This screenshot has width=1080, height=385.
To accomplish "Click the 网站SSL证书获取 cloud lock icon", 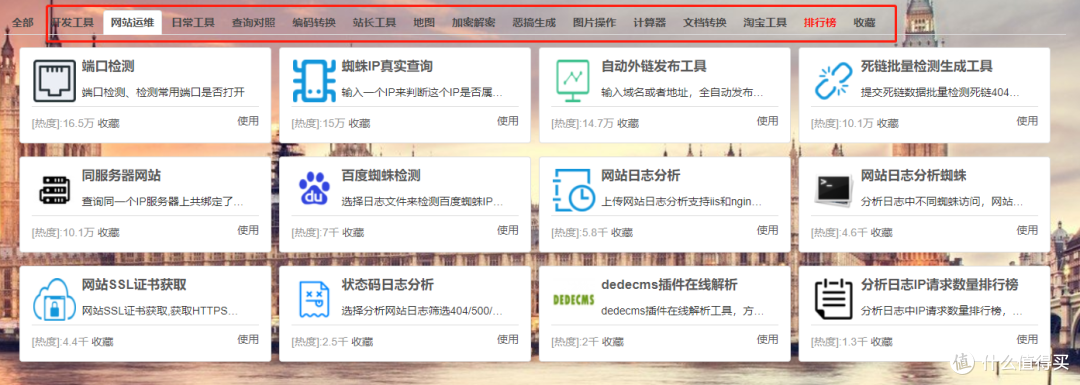I will click(x=54, y=299).
